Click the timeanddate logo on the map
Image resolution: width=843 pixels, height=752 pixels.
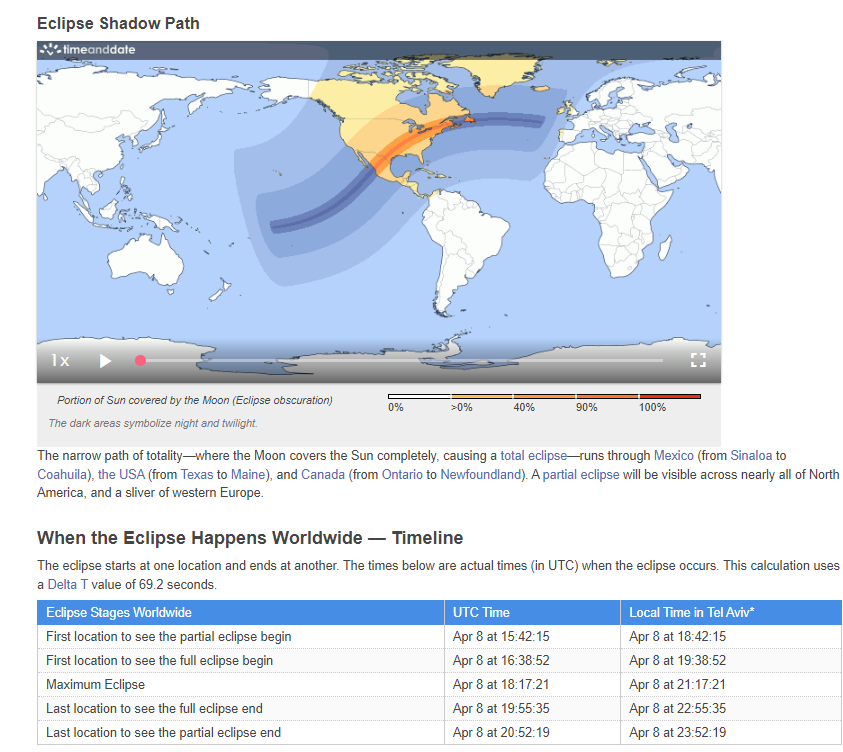[89, 49]
